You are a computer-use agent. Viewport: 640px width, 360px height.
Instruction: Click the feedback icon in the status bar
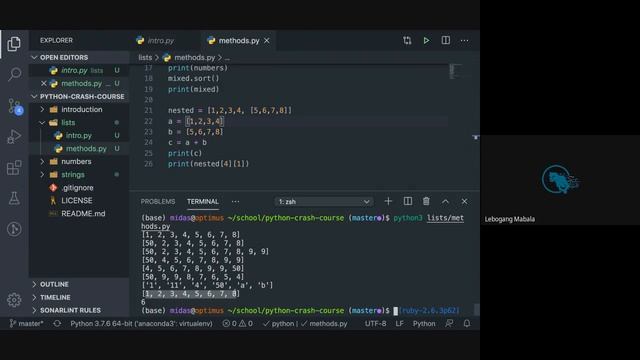[449, 323]
